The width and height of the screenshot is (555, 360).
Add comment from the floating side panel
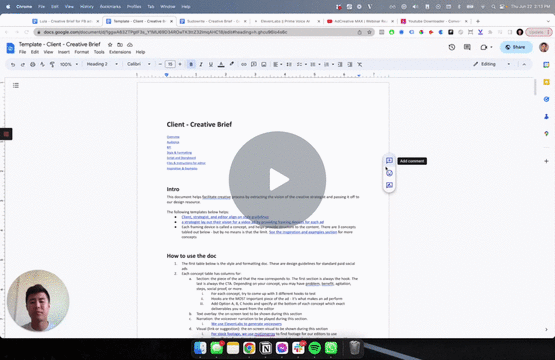(x=389, y=161)
